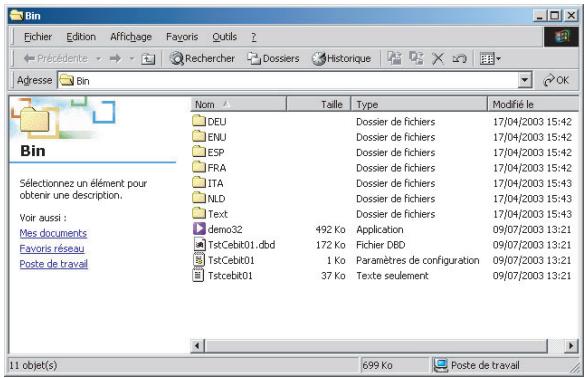
Task: Select the DEU folder icon
Action: coord(199,121)
